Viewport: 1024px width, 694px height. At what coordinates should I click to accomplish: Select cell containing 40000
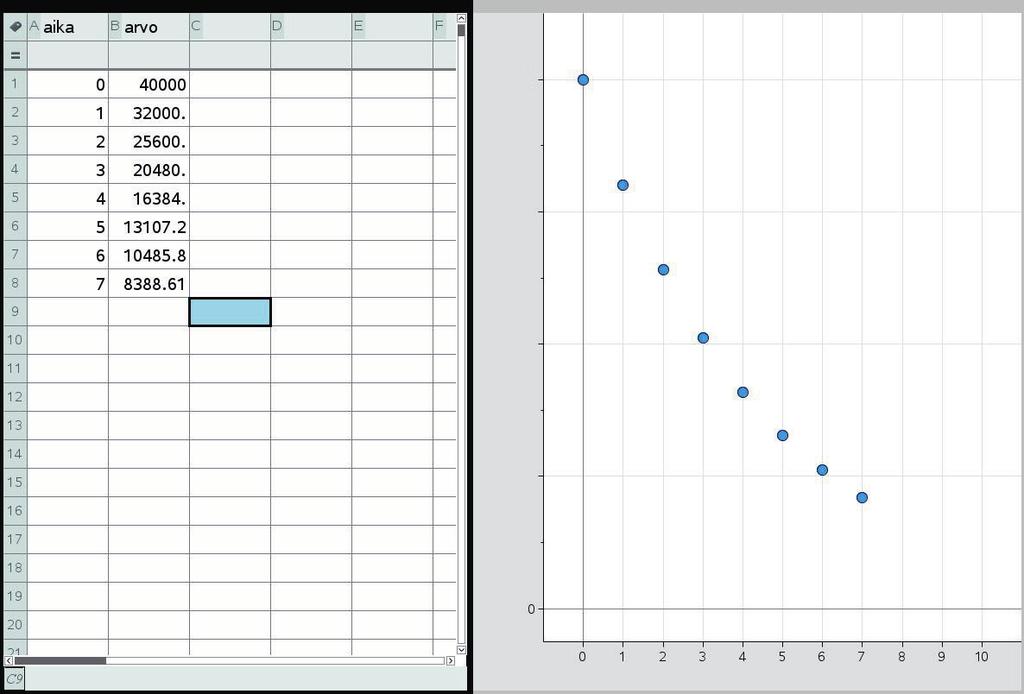149,84
